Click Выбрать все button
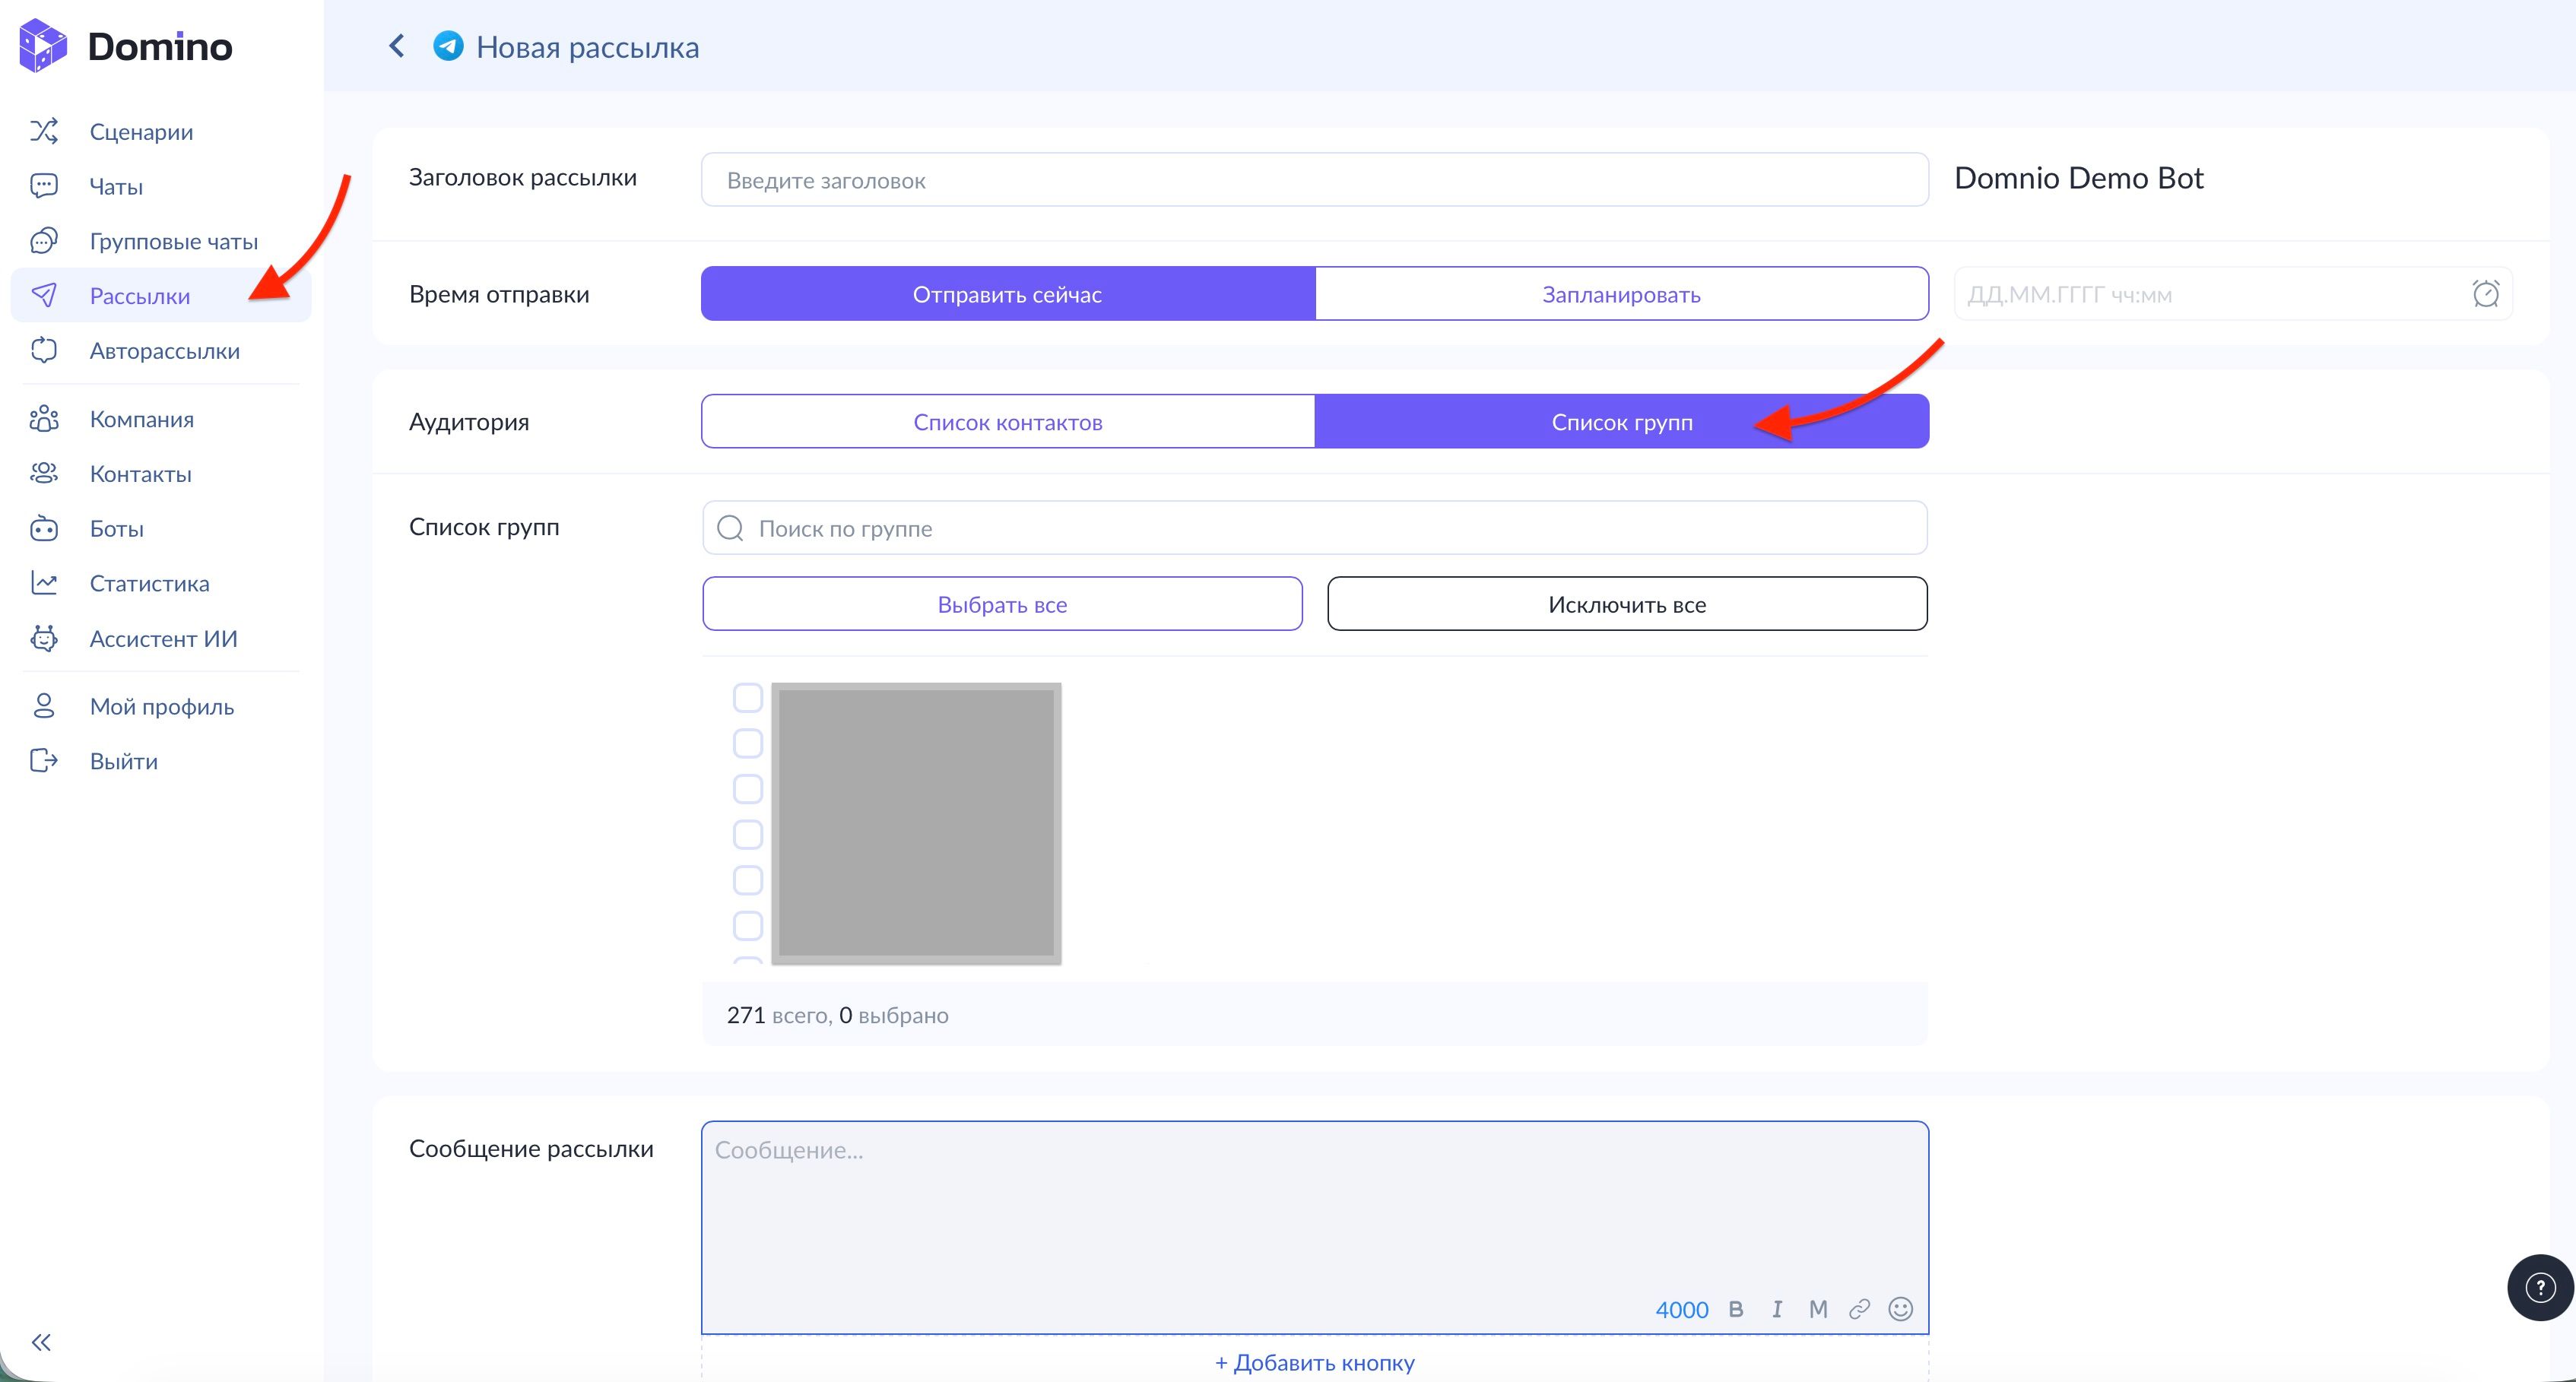The height and width of the screenshot is (1382, 2576). coord(1002,604)
